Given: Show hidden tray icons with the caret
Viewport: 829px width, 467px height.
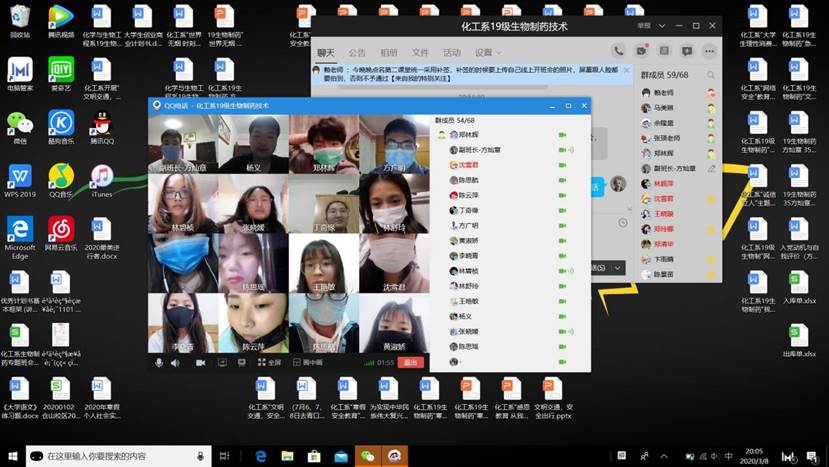Looking at the screenshot, I should 664,456.
